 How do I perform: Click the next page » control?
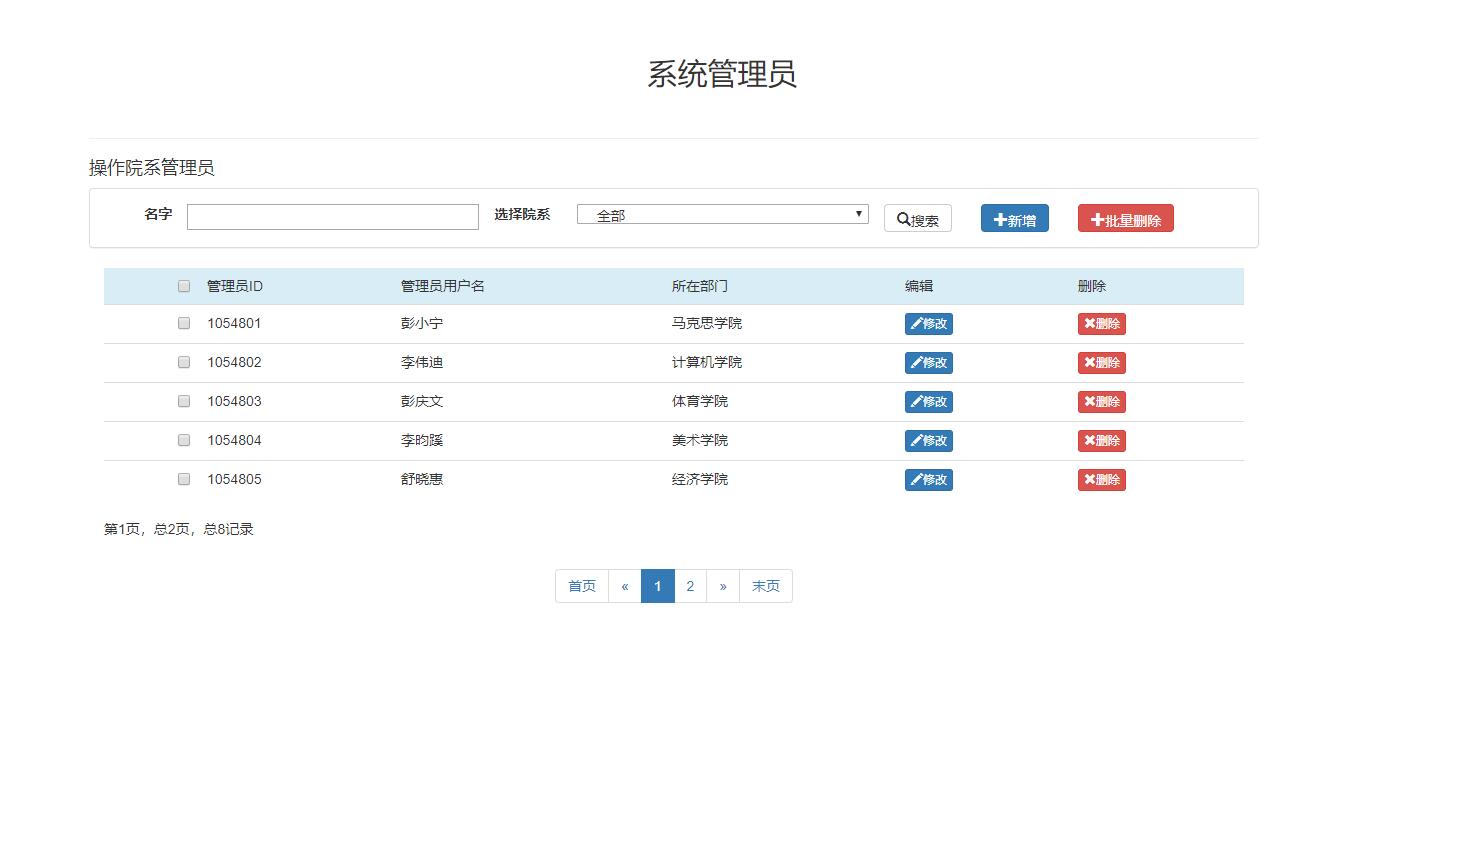[x=723, y=586]
